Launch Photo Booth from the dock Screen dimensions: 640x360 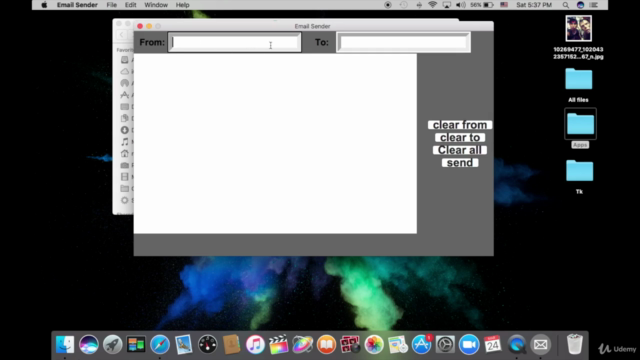[350, 344]
